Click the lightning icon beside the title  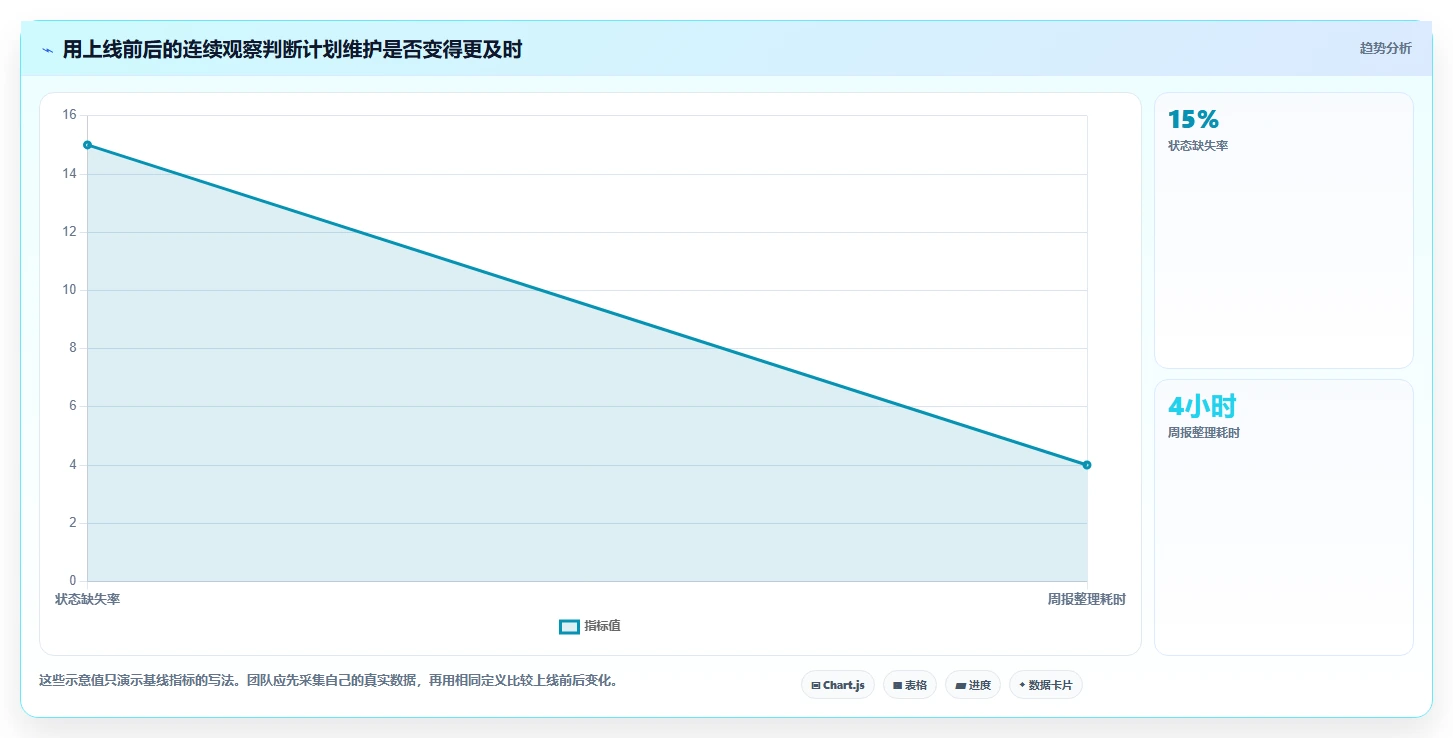tap(47, 50)
